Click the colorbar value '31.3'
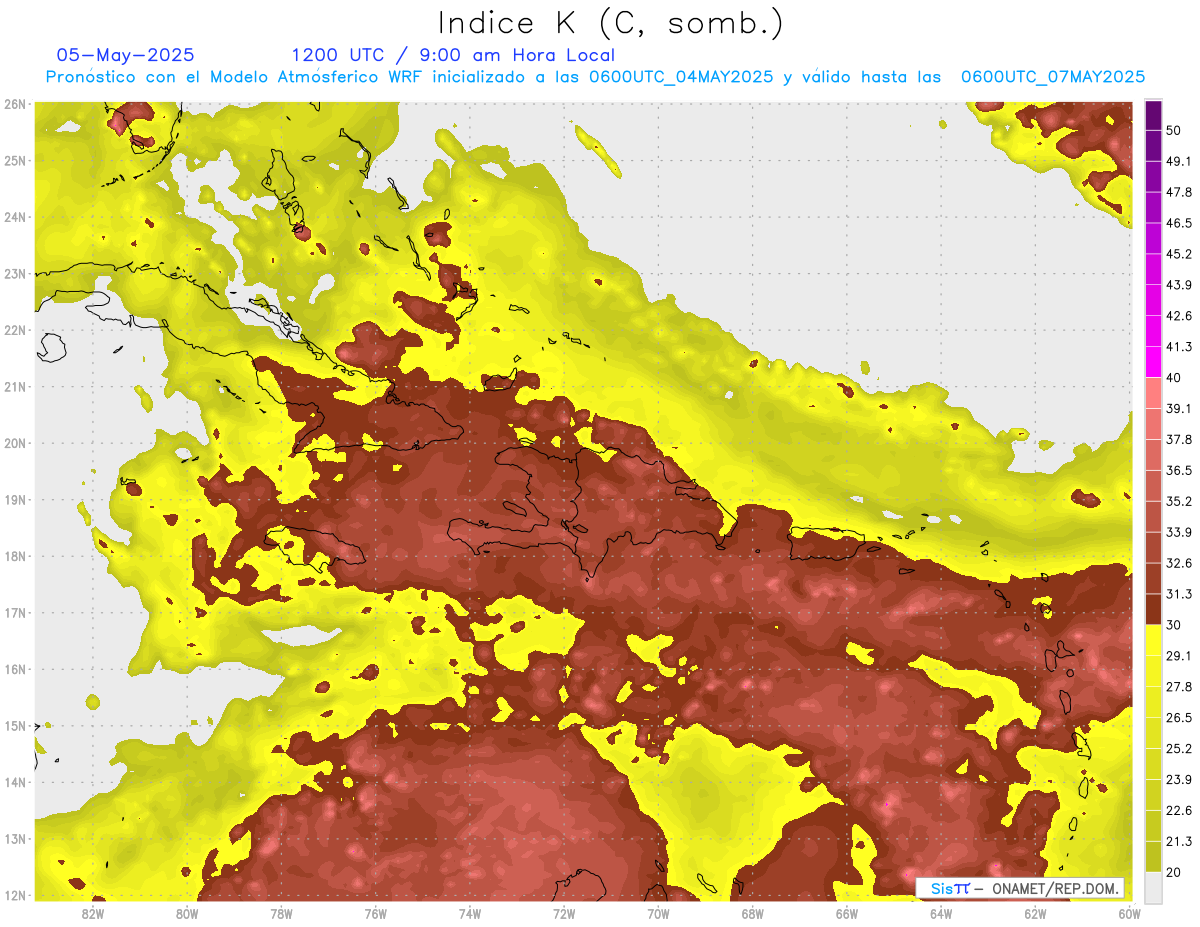 (x=1179, y=594)
